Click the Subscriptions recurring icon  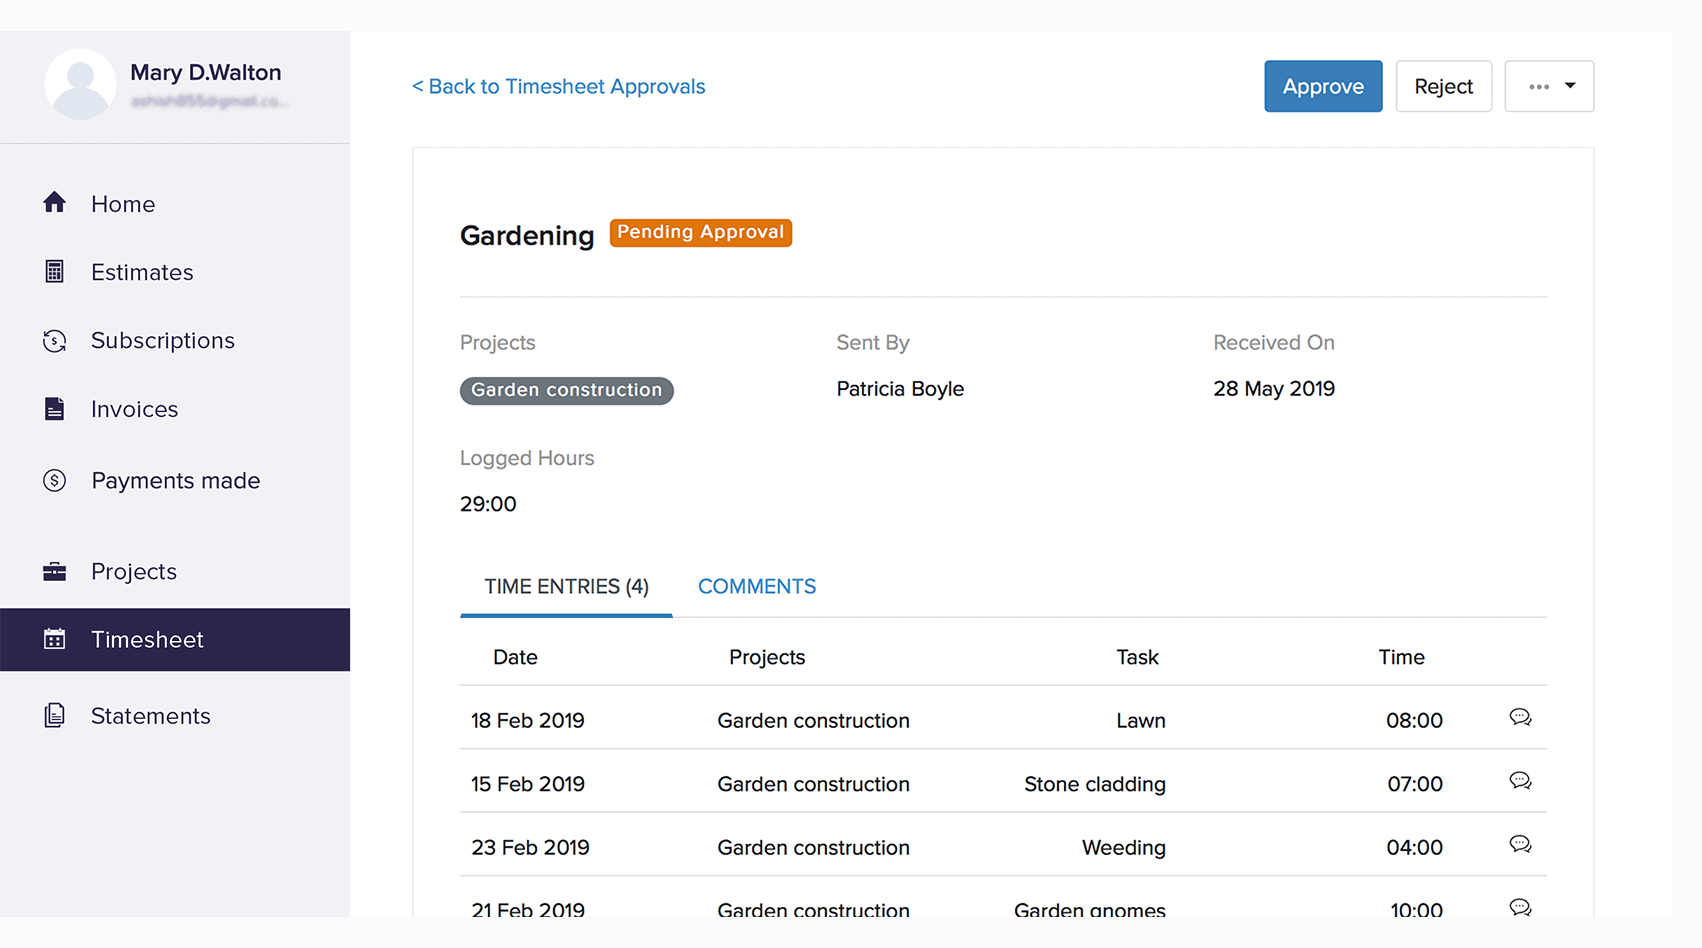(55, 340)
